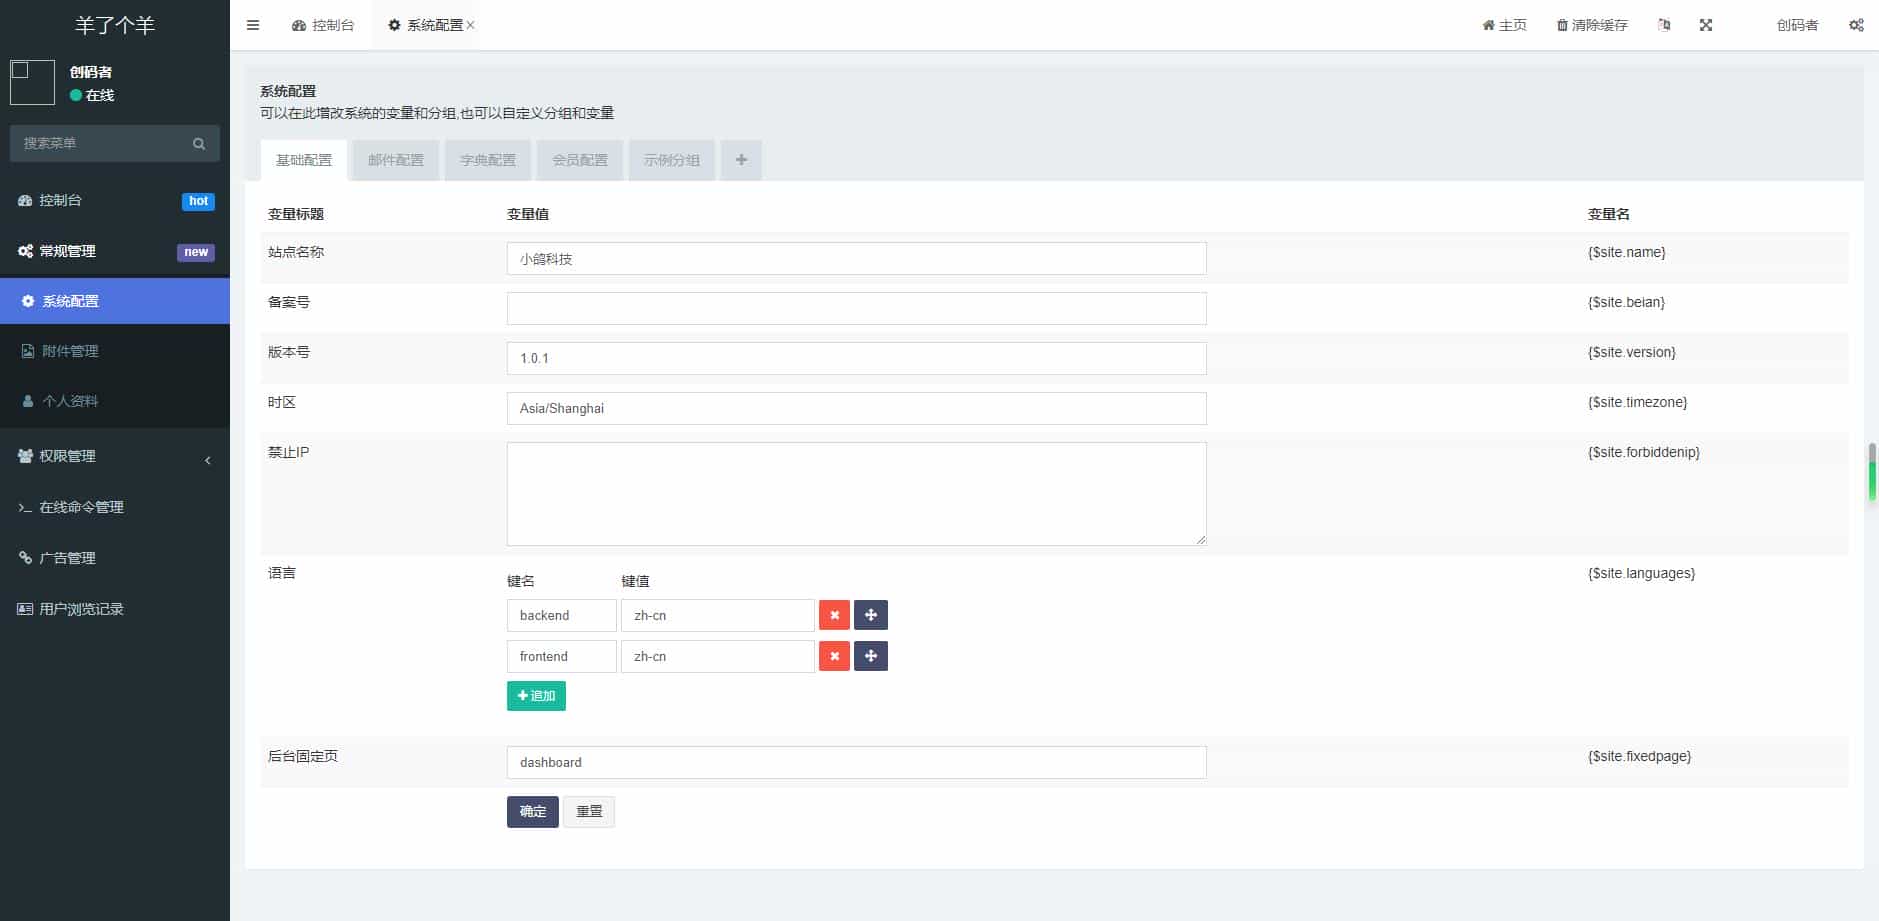The height and width of the screenshot is (921, 1879).
Task: Click the {$site.version} variable name
Action: (1632, 352)
